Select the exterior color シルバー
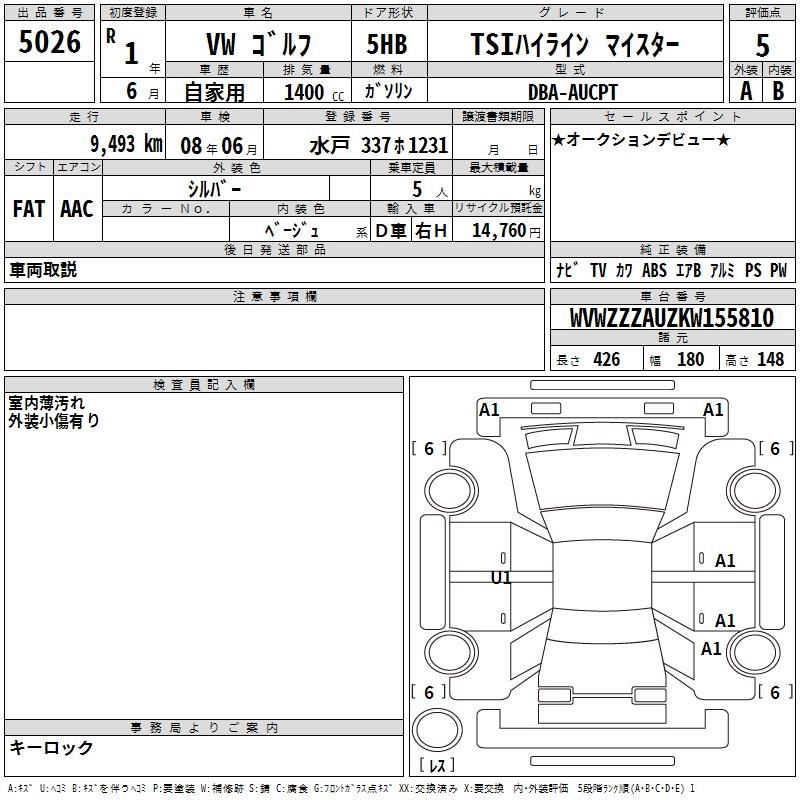The image size is (800, 800). pyautogui.click(x=214, y=189)
